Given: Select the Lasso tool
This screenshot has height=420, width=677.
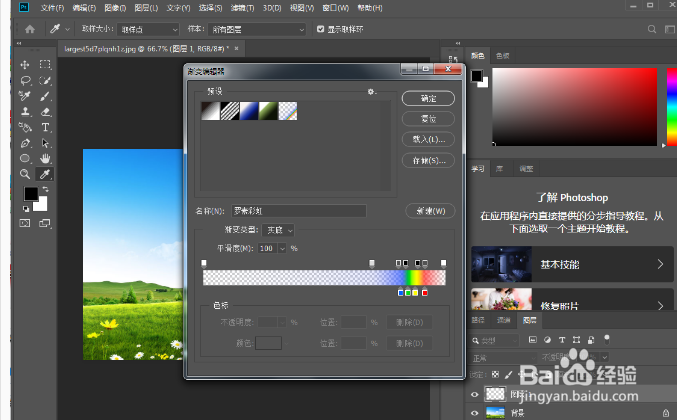Looking at the screenshot, I should click(25, 80).
